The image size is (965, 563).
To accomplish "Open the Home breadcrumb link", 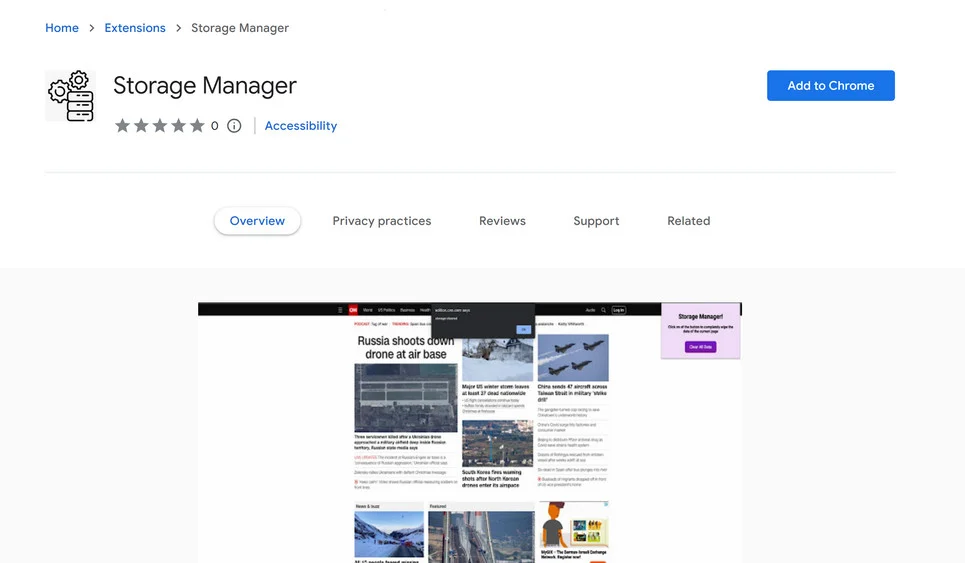I will (62, 28).
